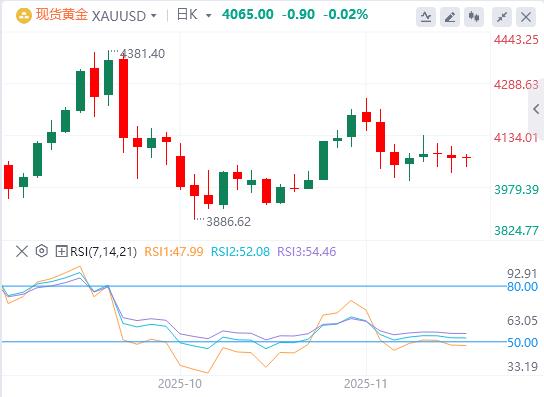
Task: Click the gold spot logo icon
Action: click(x=24, y=16)
